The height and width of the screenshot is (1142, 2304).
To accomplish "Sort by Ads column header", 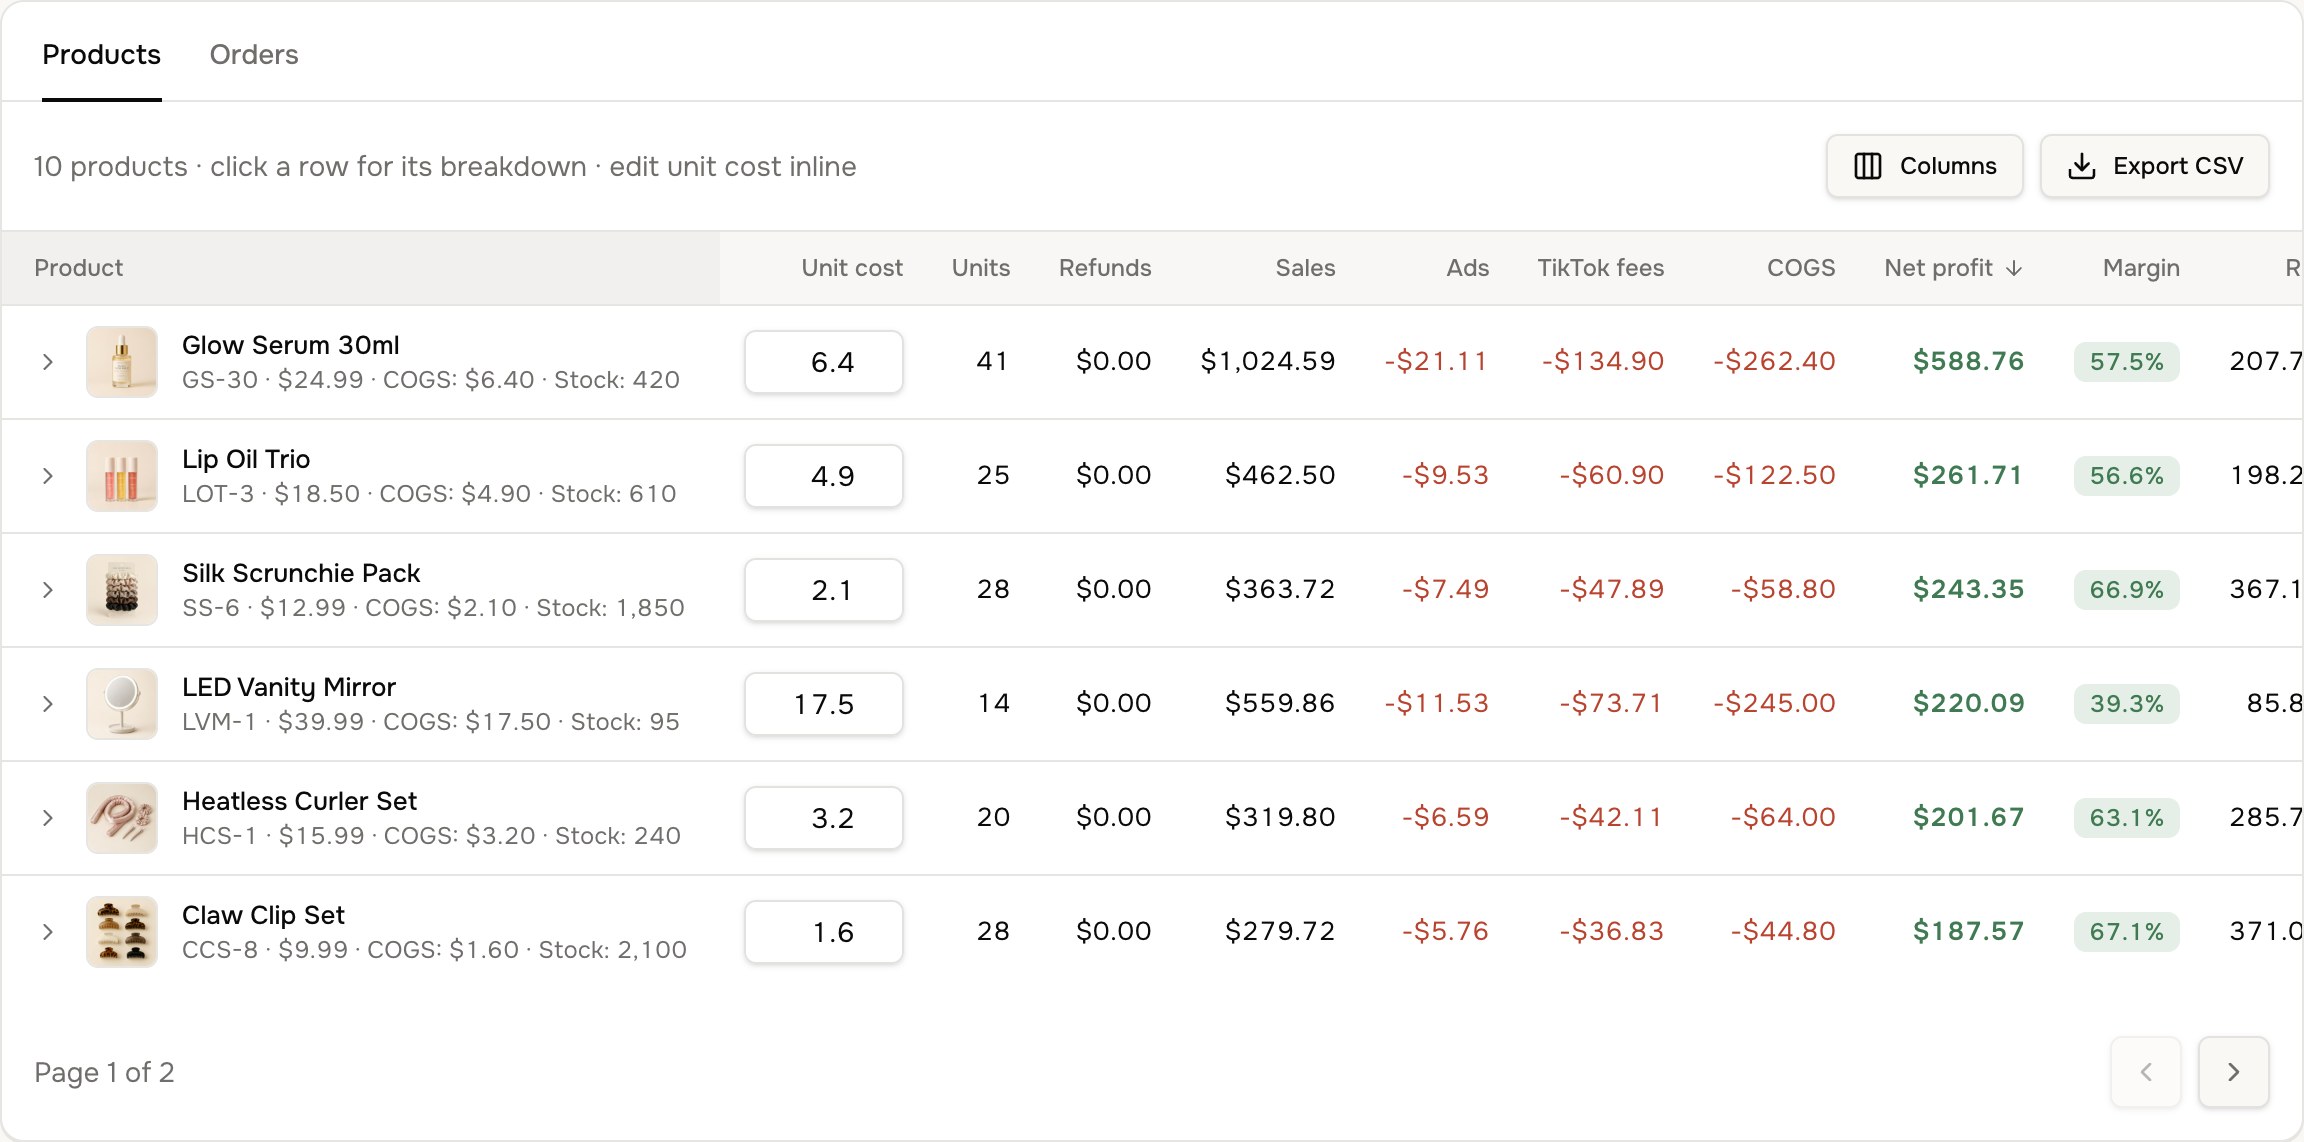I will point(1467,268).
